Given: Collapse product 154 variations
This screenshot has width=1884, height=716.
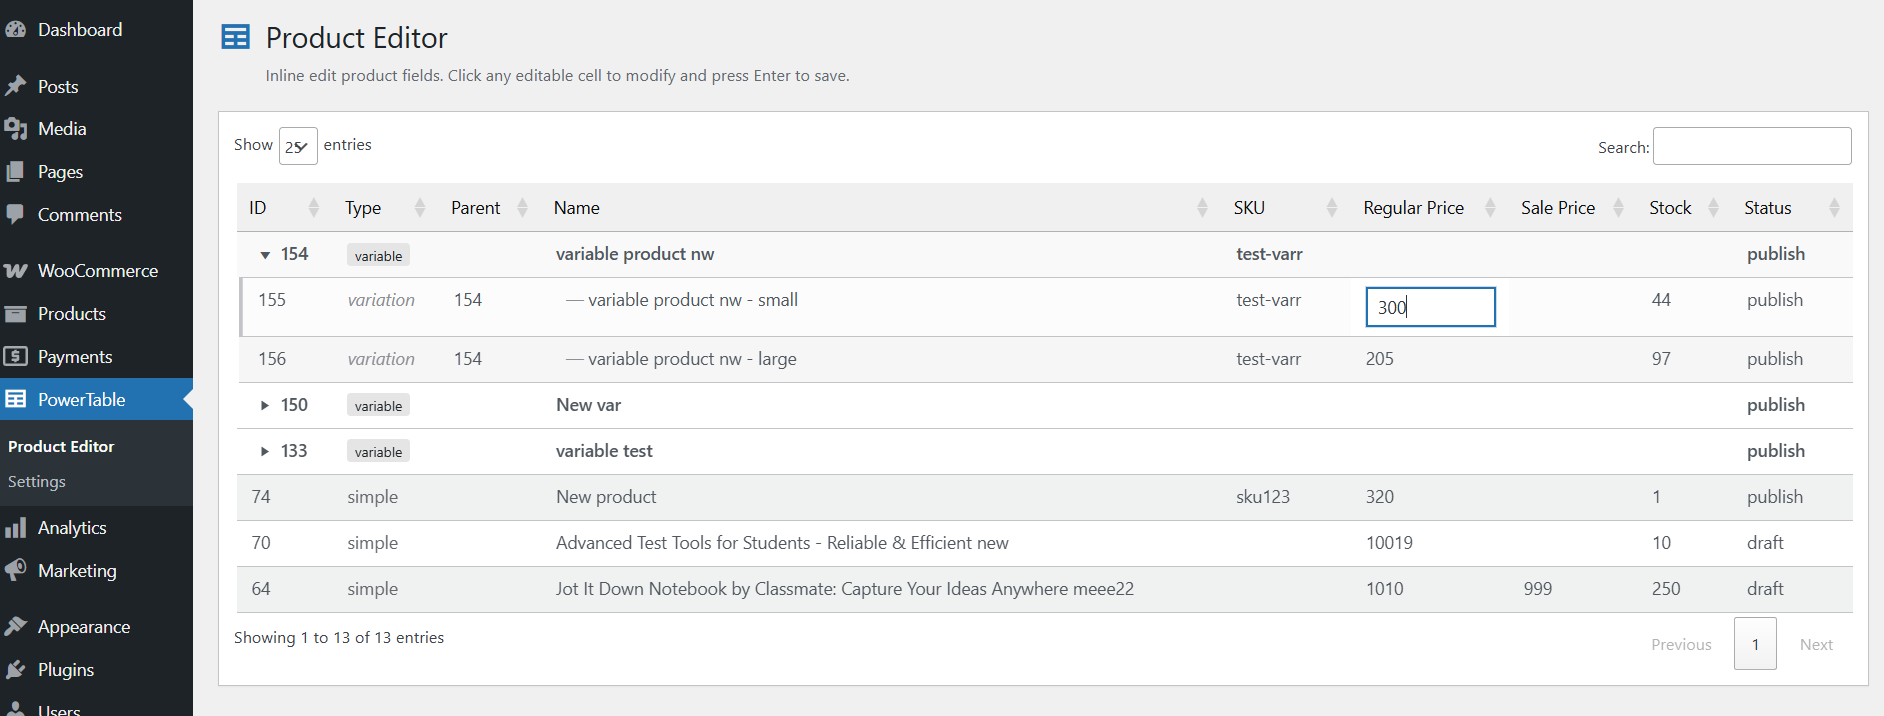Looking at the screenshot, I should click(x=265, y=255).
